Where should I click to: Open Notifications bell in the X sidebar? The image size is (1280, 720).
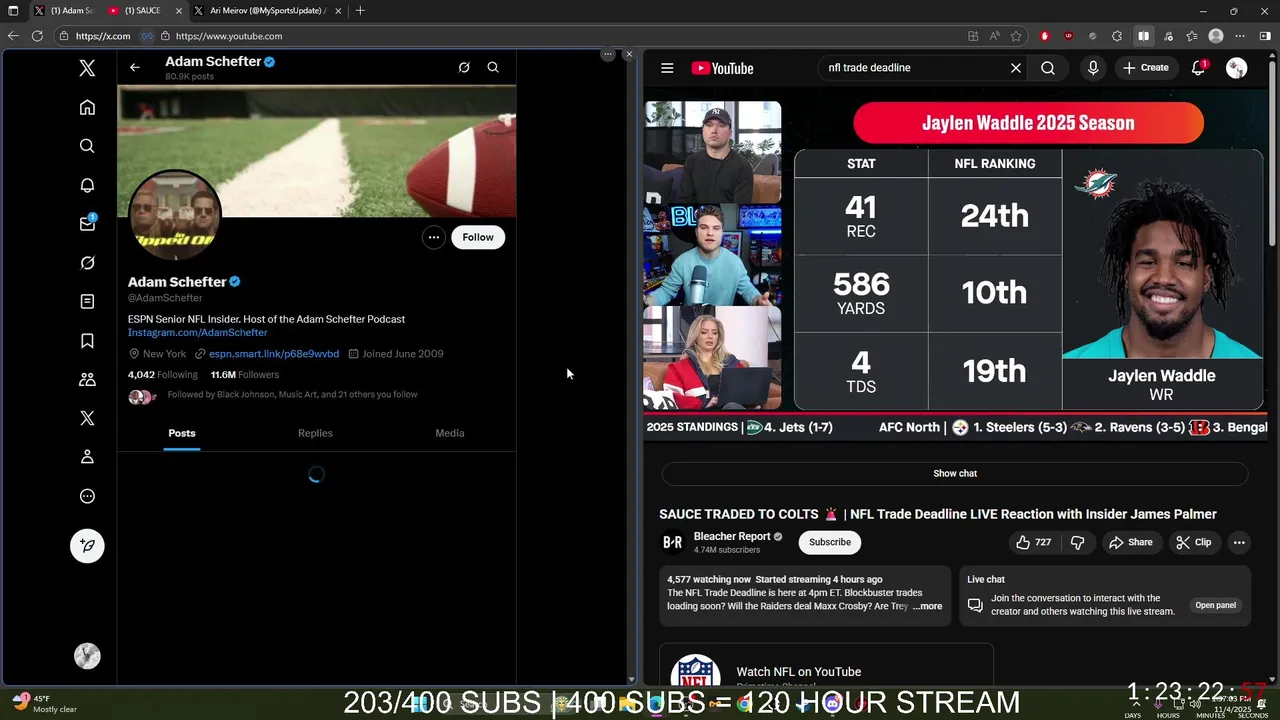[87, 185]
